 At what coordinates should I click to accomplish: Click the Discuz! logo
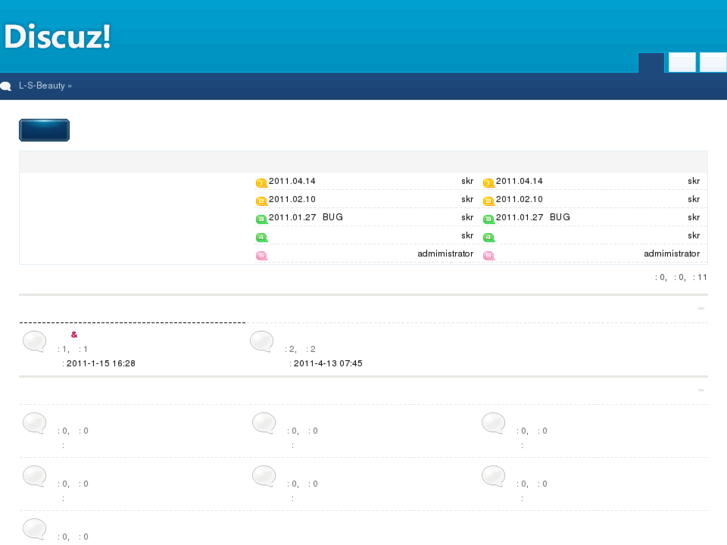(x=57, y=36)
